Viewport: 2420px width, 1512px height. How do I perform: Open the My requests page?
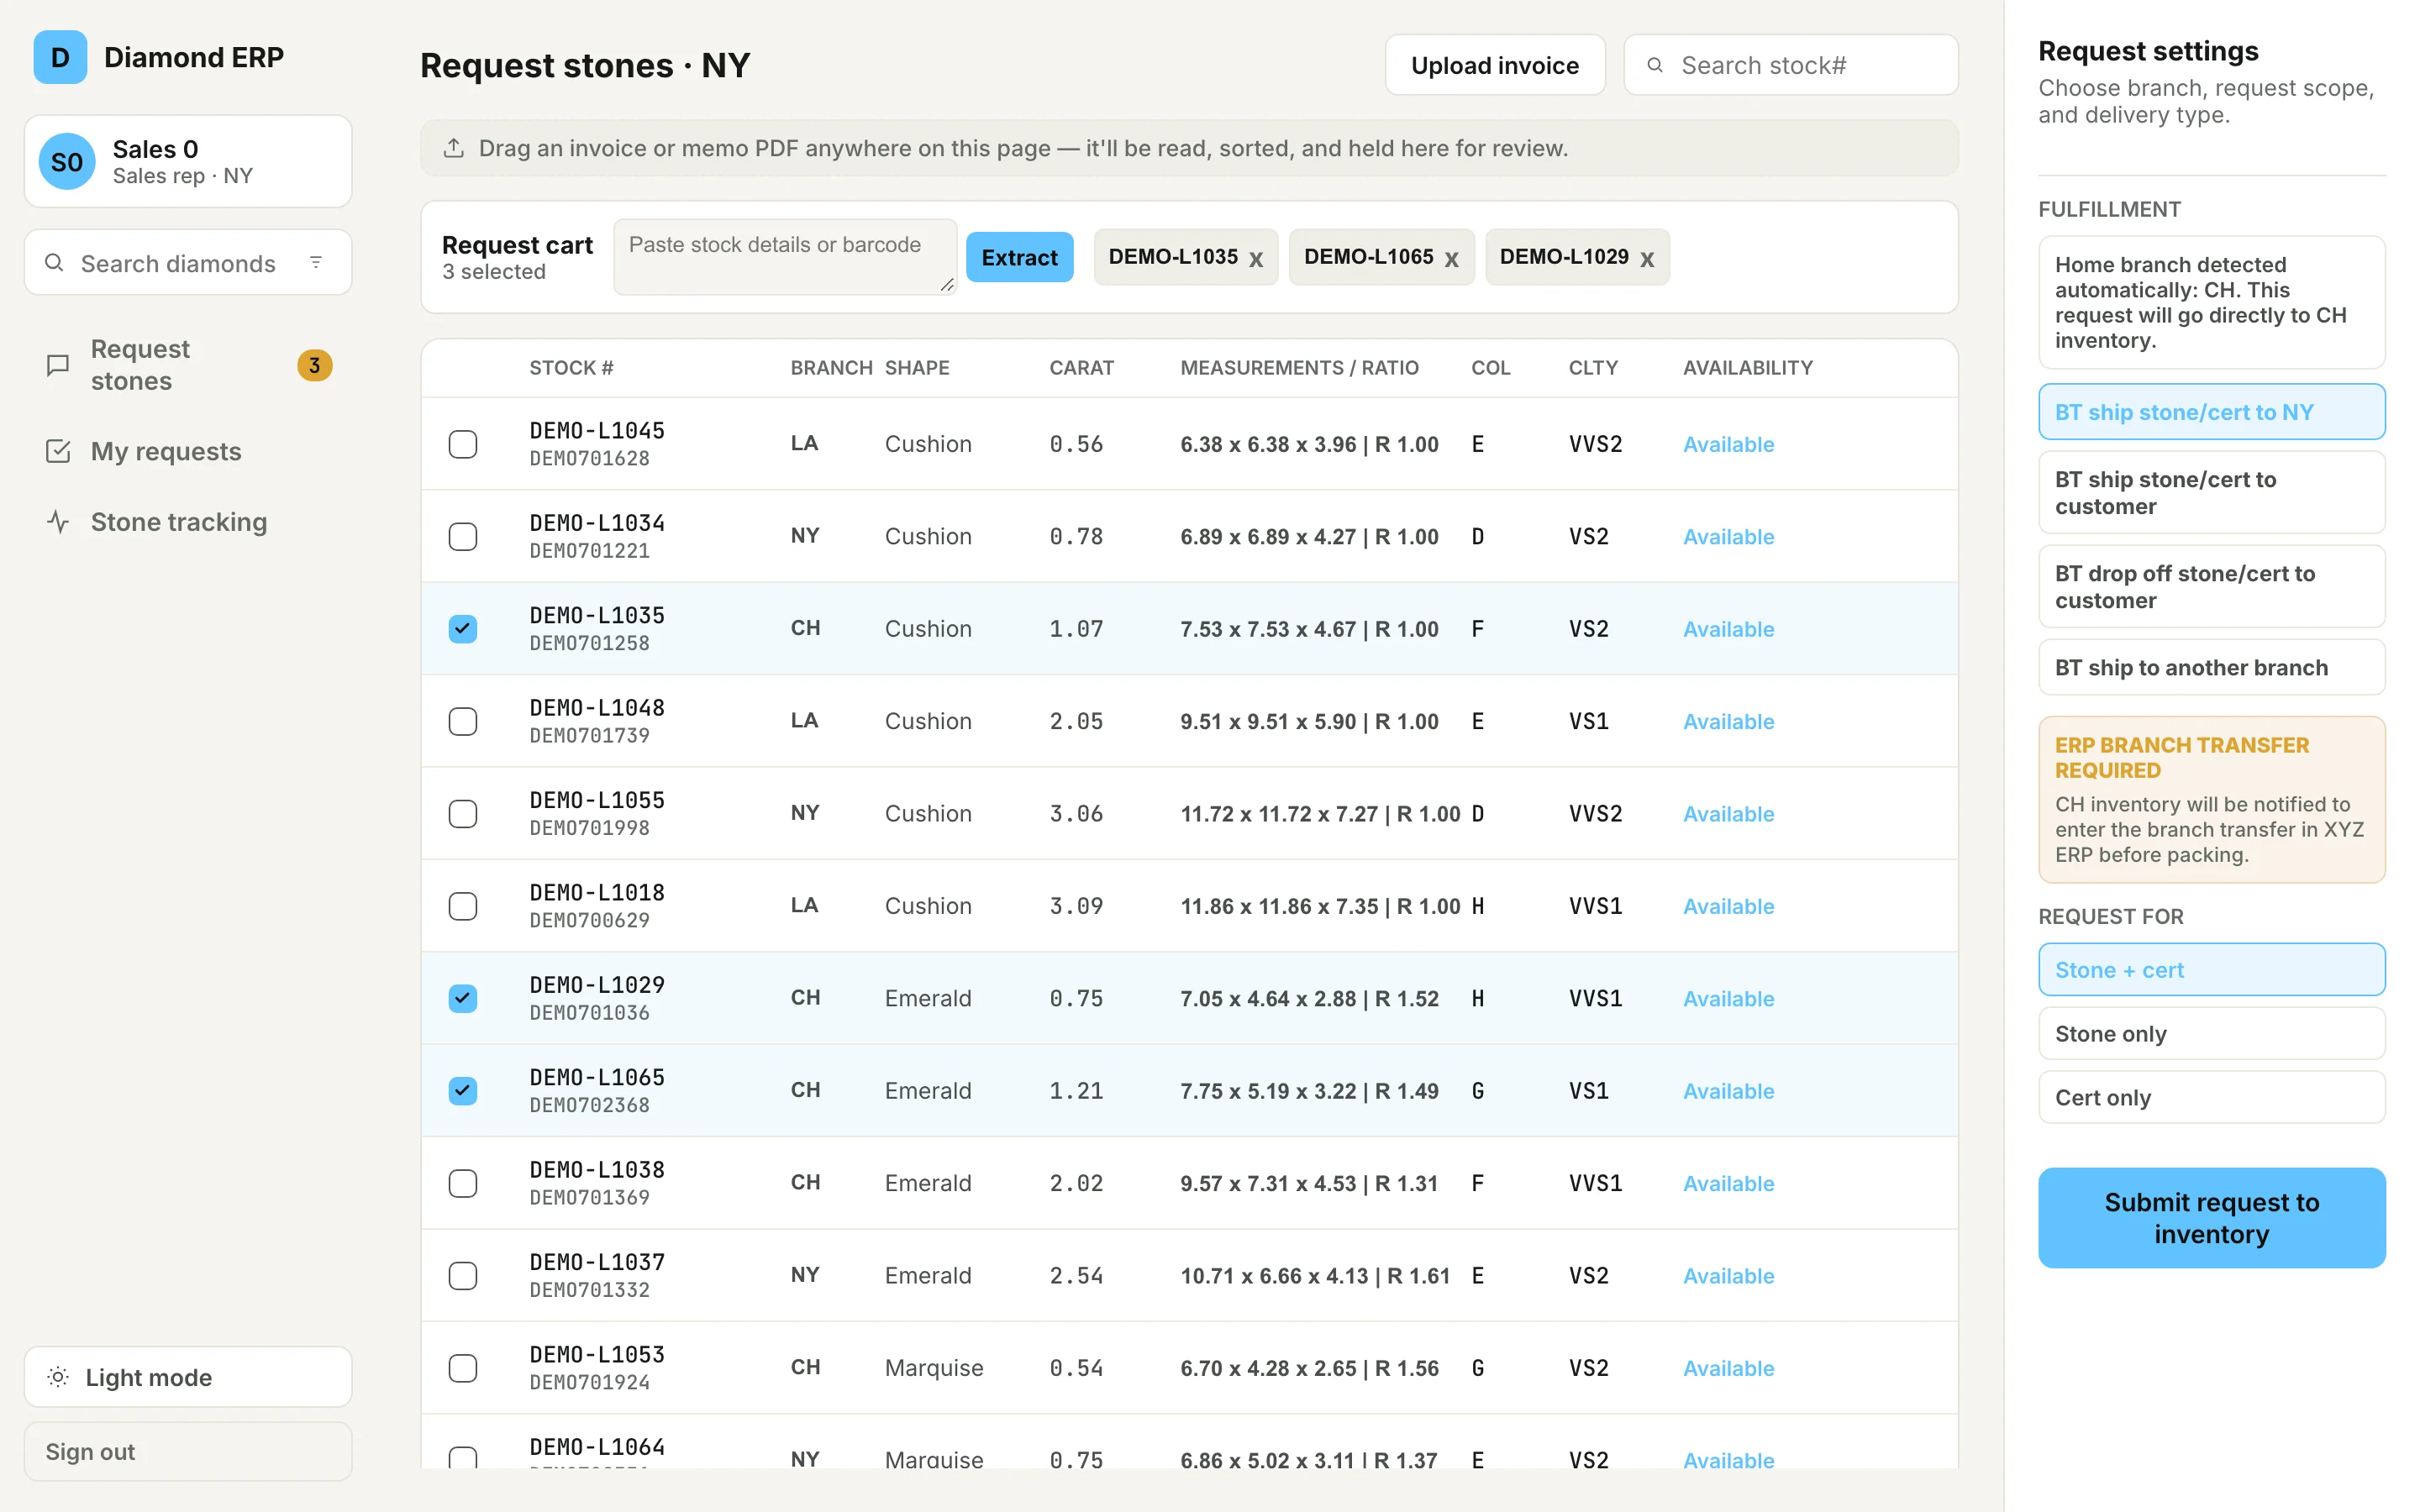(x=188, y=451)
